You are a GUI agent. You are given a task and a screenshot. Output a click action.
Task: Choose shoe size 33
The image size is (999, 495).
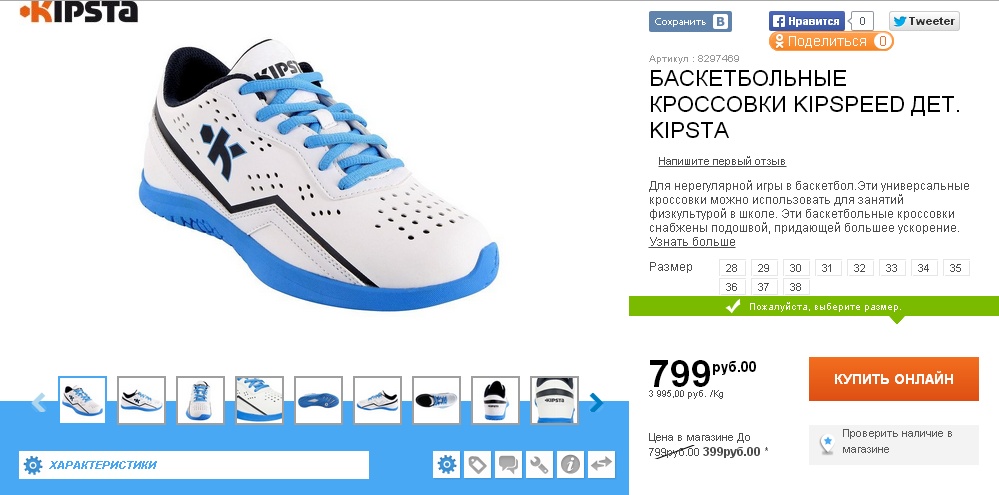click(892, 268)
